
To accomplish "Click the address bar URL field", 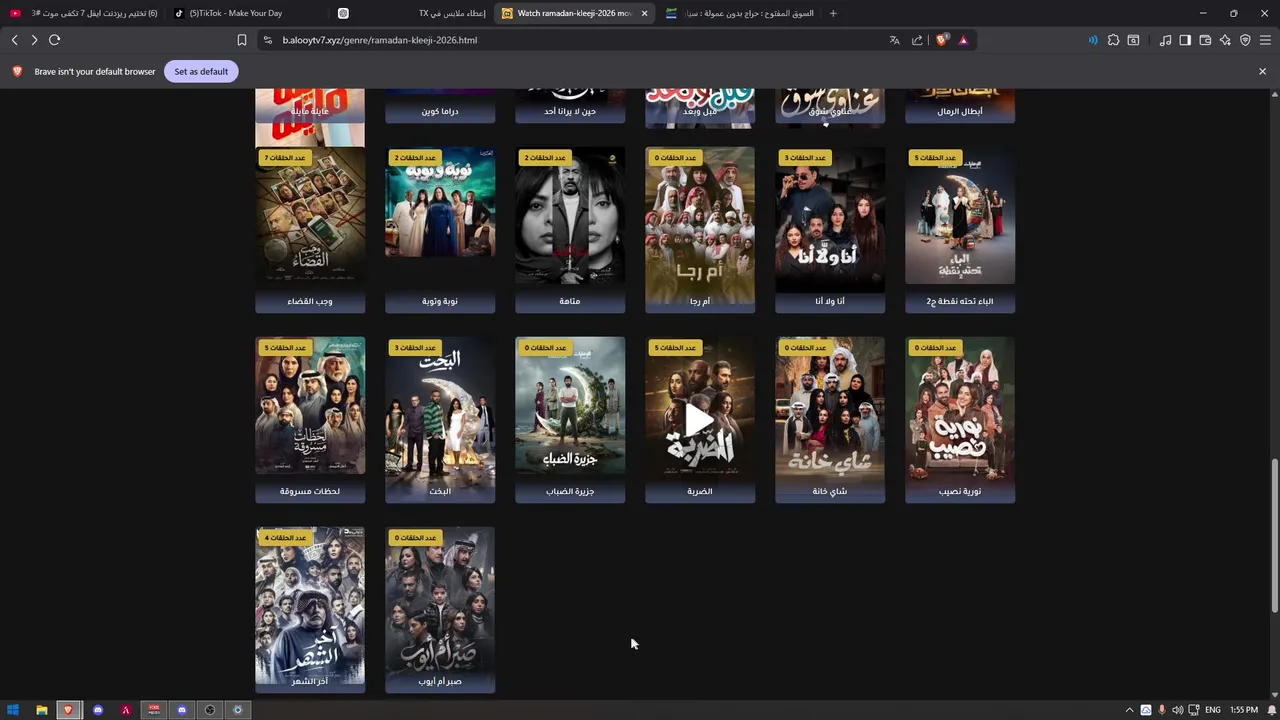I will 580,40.
